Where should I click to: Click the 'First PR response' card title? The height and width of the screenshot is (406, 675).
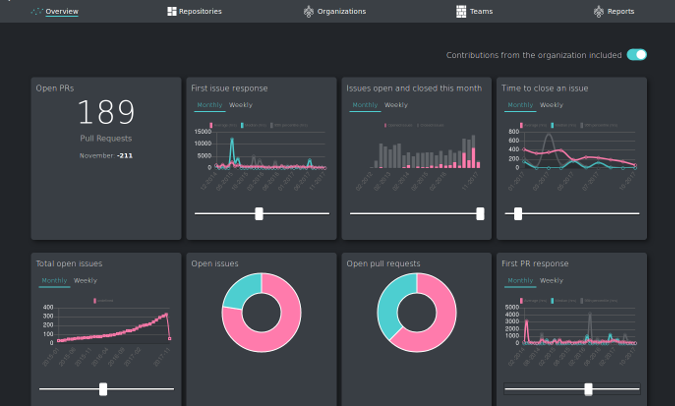point(535,263)
